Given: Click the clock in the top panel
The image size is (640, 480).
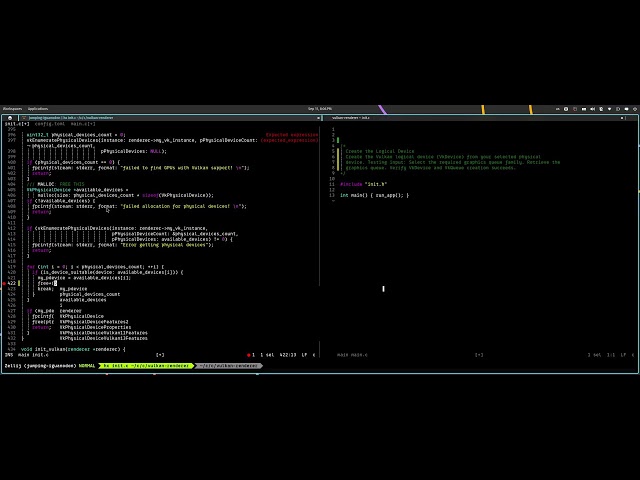Looking at the screenshot, I should 320,109.
